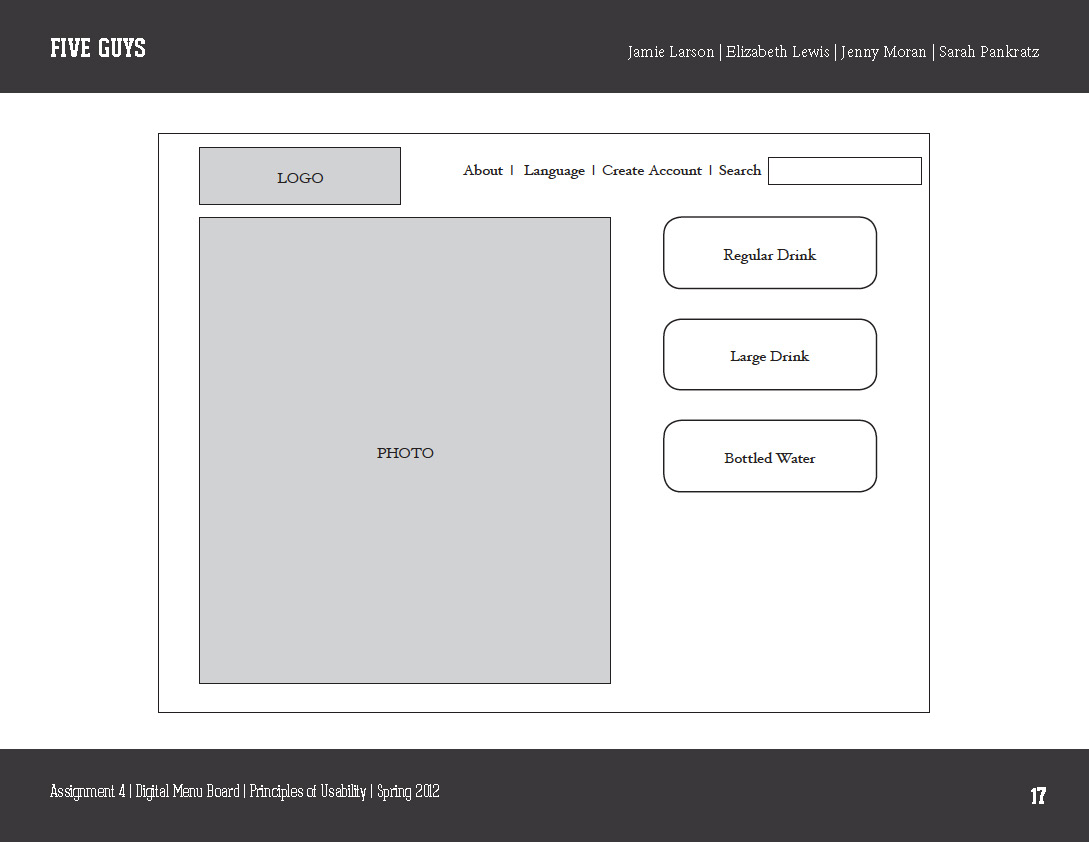Click the Assignment 4 footer text
Viewport: 1089px width, 842px height.
(x=87, y=791)
